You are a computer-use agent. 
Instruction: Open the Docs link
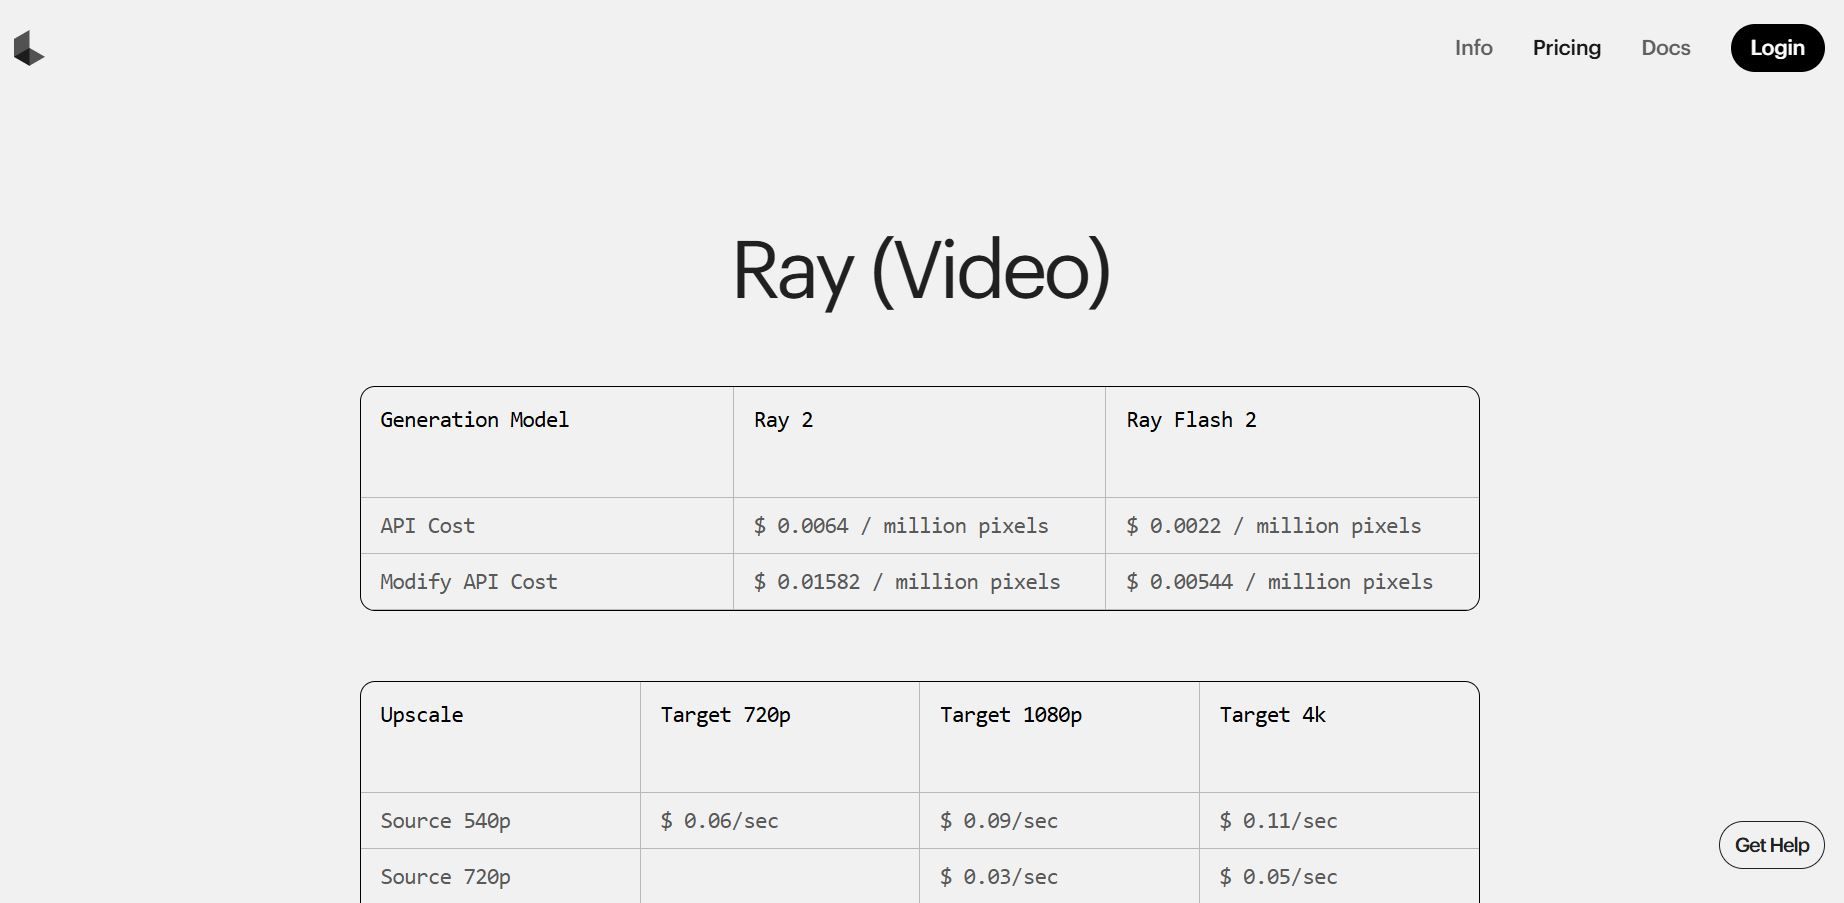pos(1665,48)
